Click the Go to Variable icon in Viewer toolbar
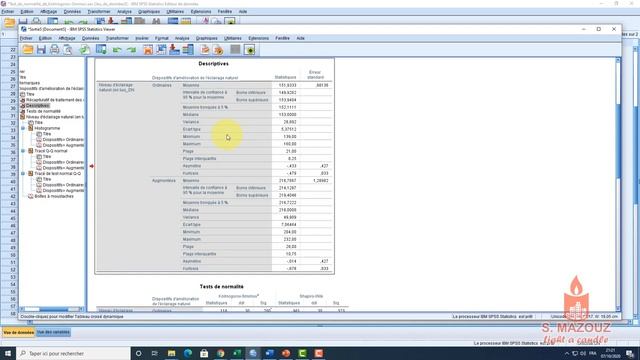The image size is (640, 360). [174, 50]
